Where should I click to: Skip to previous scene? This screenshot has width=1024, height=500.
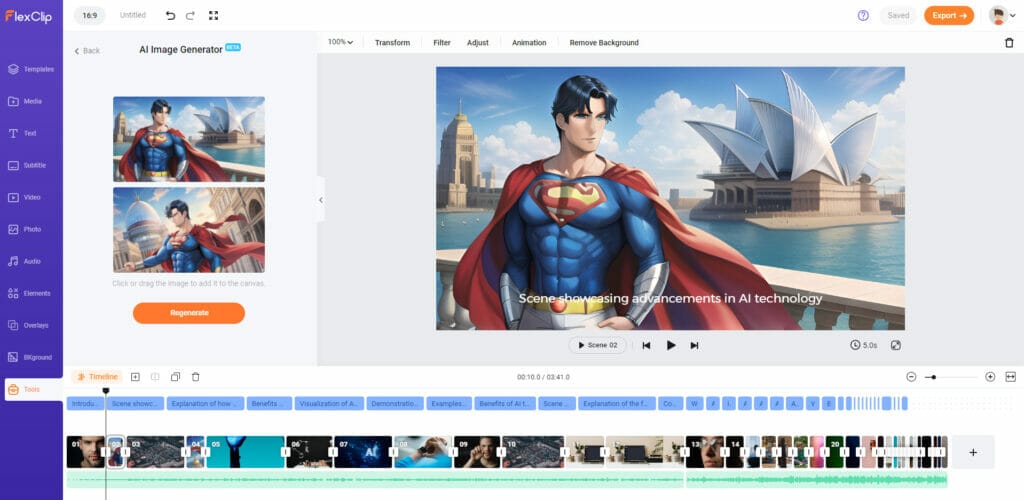point(647,345)
